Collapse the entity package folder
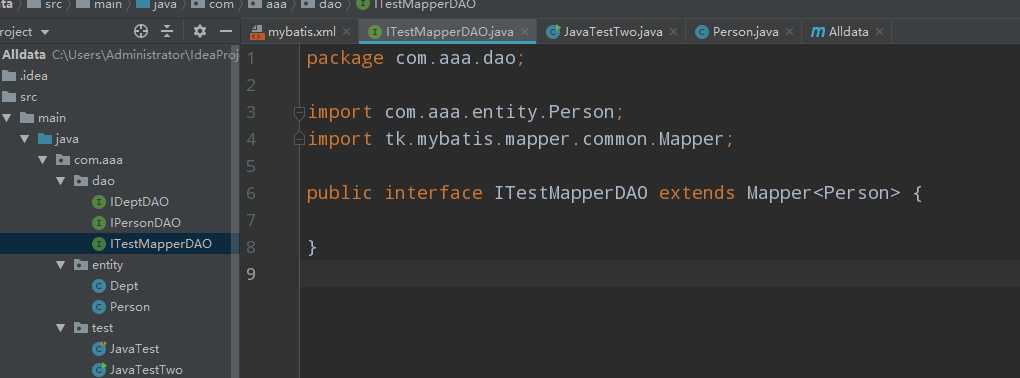 61,265
